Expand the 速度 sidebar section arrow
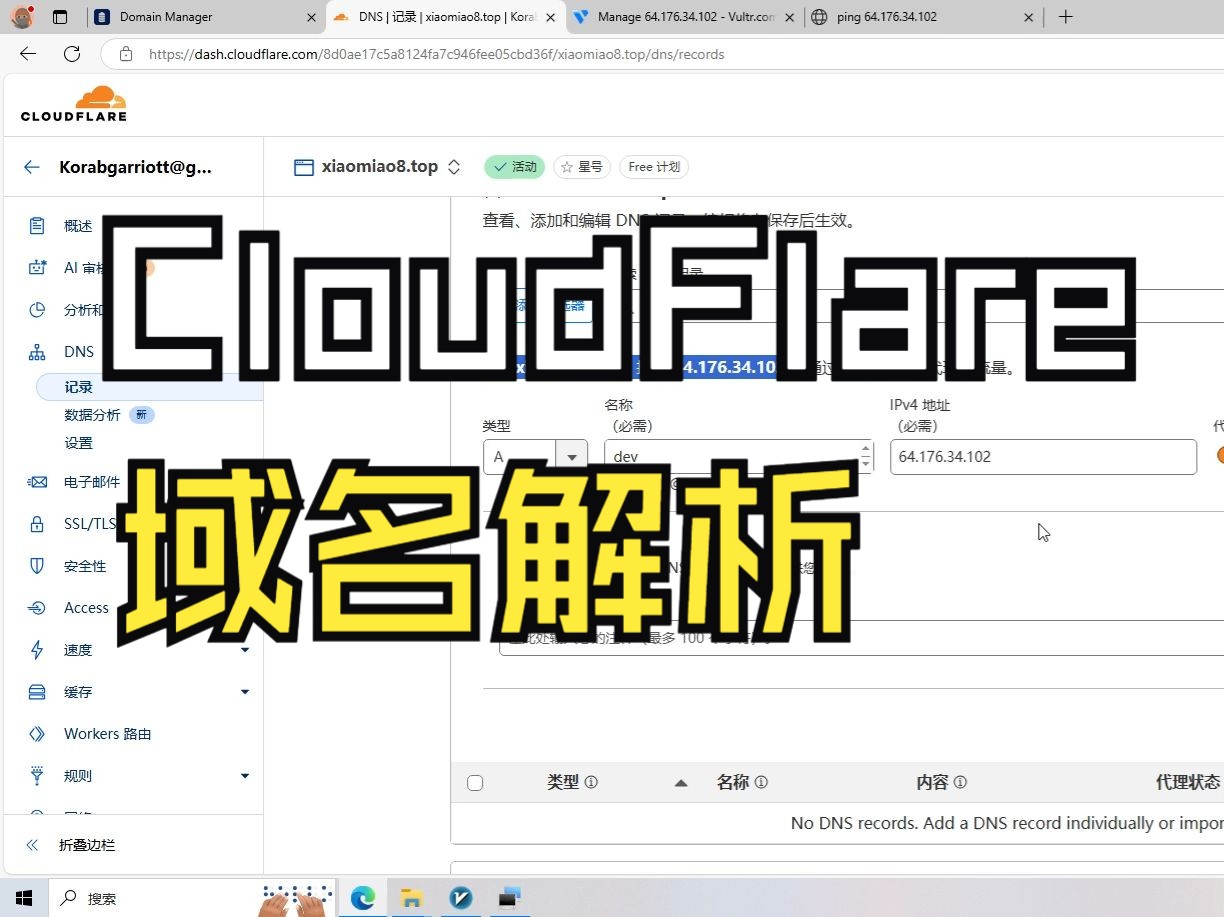1224x917 pixels. pos(245,650)
